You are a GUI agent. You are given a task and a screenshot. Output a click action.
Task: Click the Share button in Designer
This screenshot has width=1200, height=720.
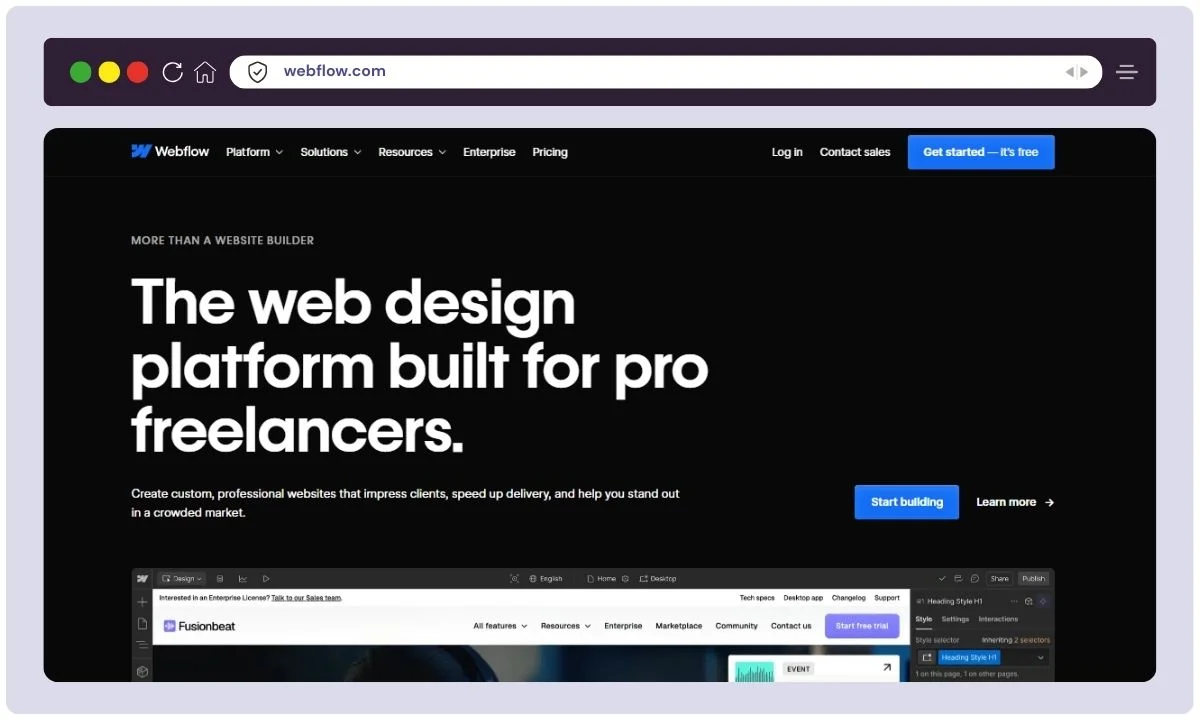pyautogui.click(x=999, y=578)
